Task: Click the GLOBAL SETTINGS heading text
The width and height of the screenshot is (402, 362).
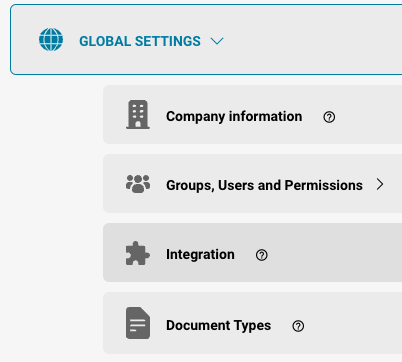Action: 140,41
